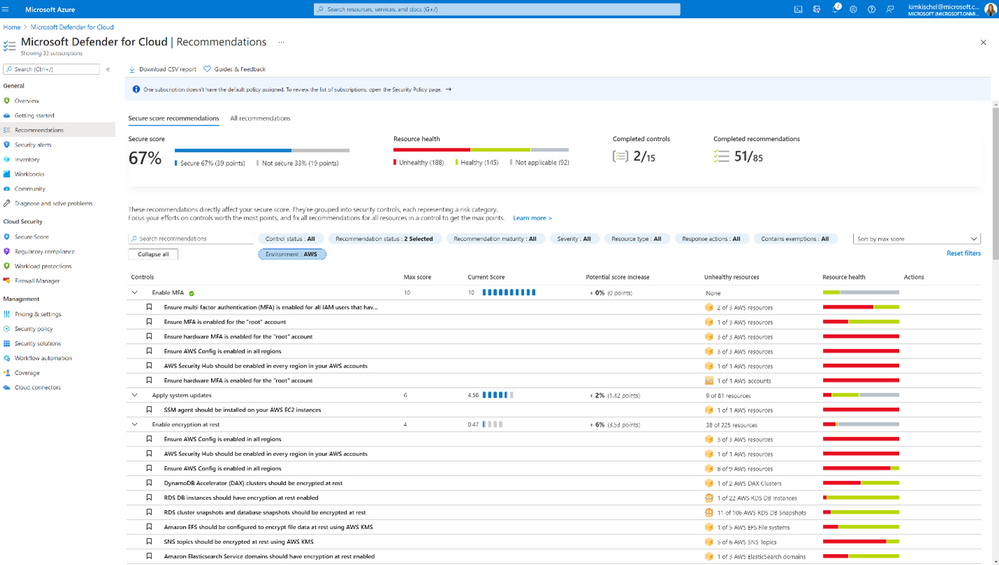The width and height of the screenshot is (999, 565).
Task: Click the Resource health summary bar
Action: 481,150
